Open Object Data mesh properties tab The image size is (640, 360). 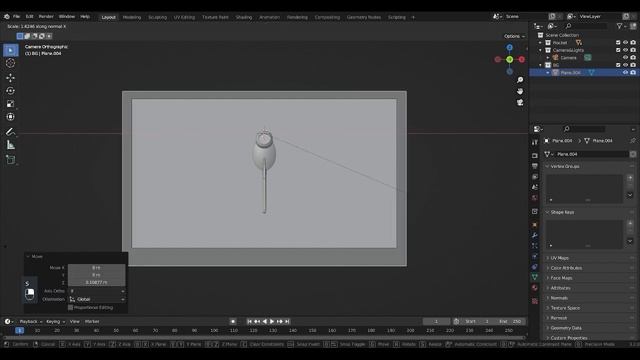click(x=535, y=277)
